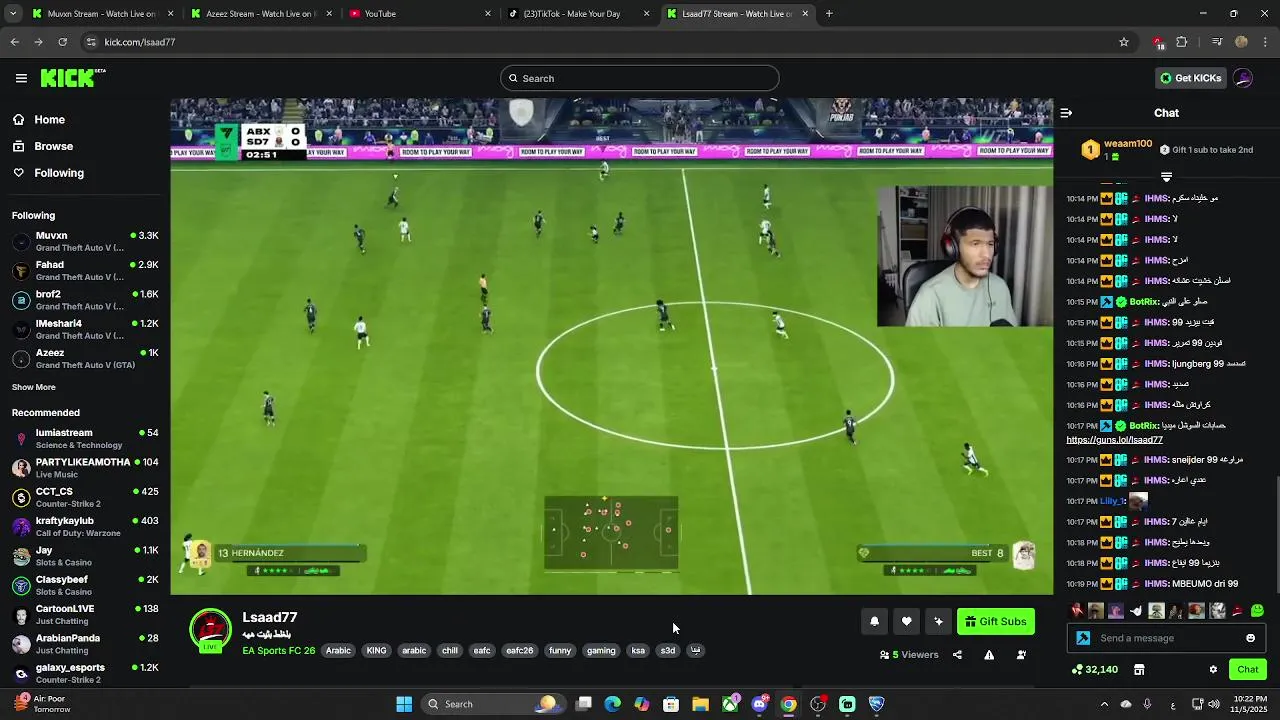1280x720 pixels.
Task: Go to Home in sidebar
Action: tap(38, 119)
